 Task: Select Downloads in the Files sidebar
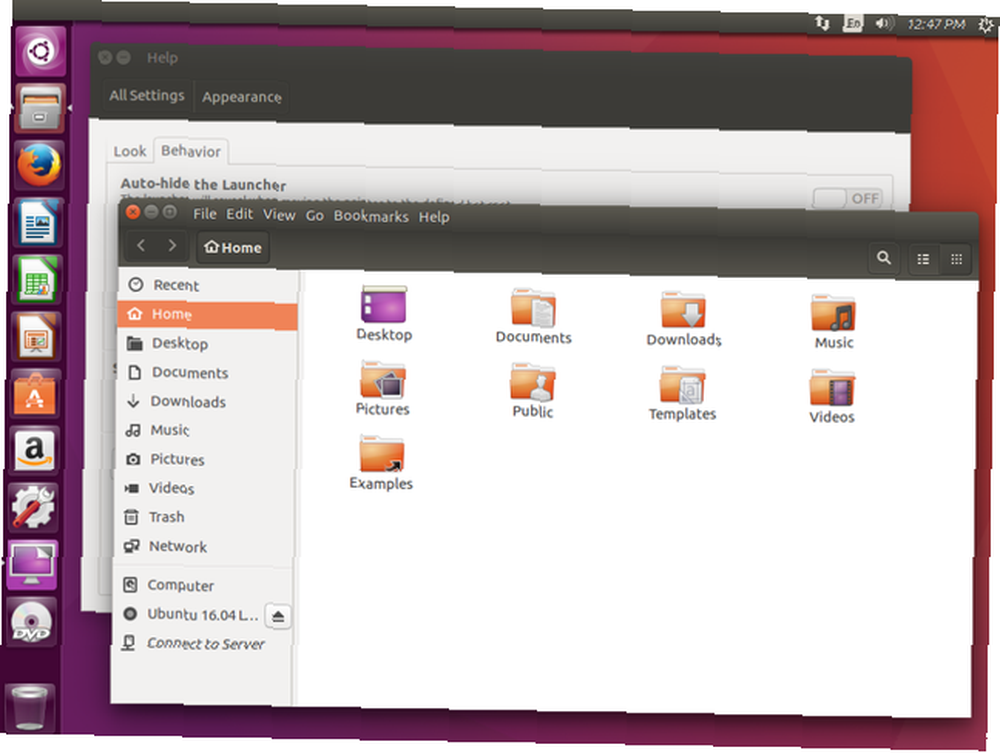tap(205, 402)
